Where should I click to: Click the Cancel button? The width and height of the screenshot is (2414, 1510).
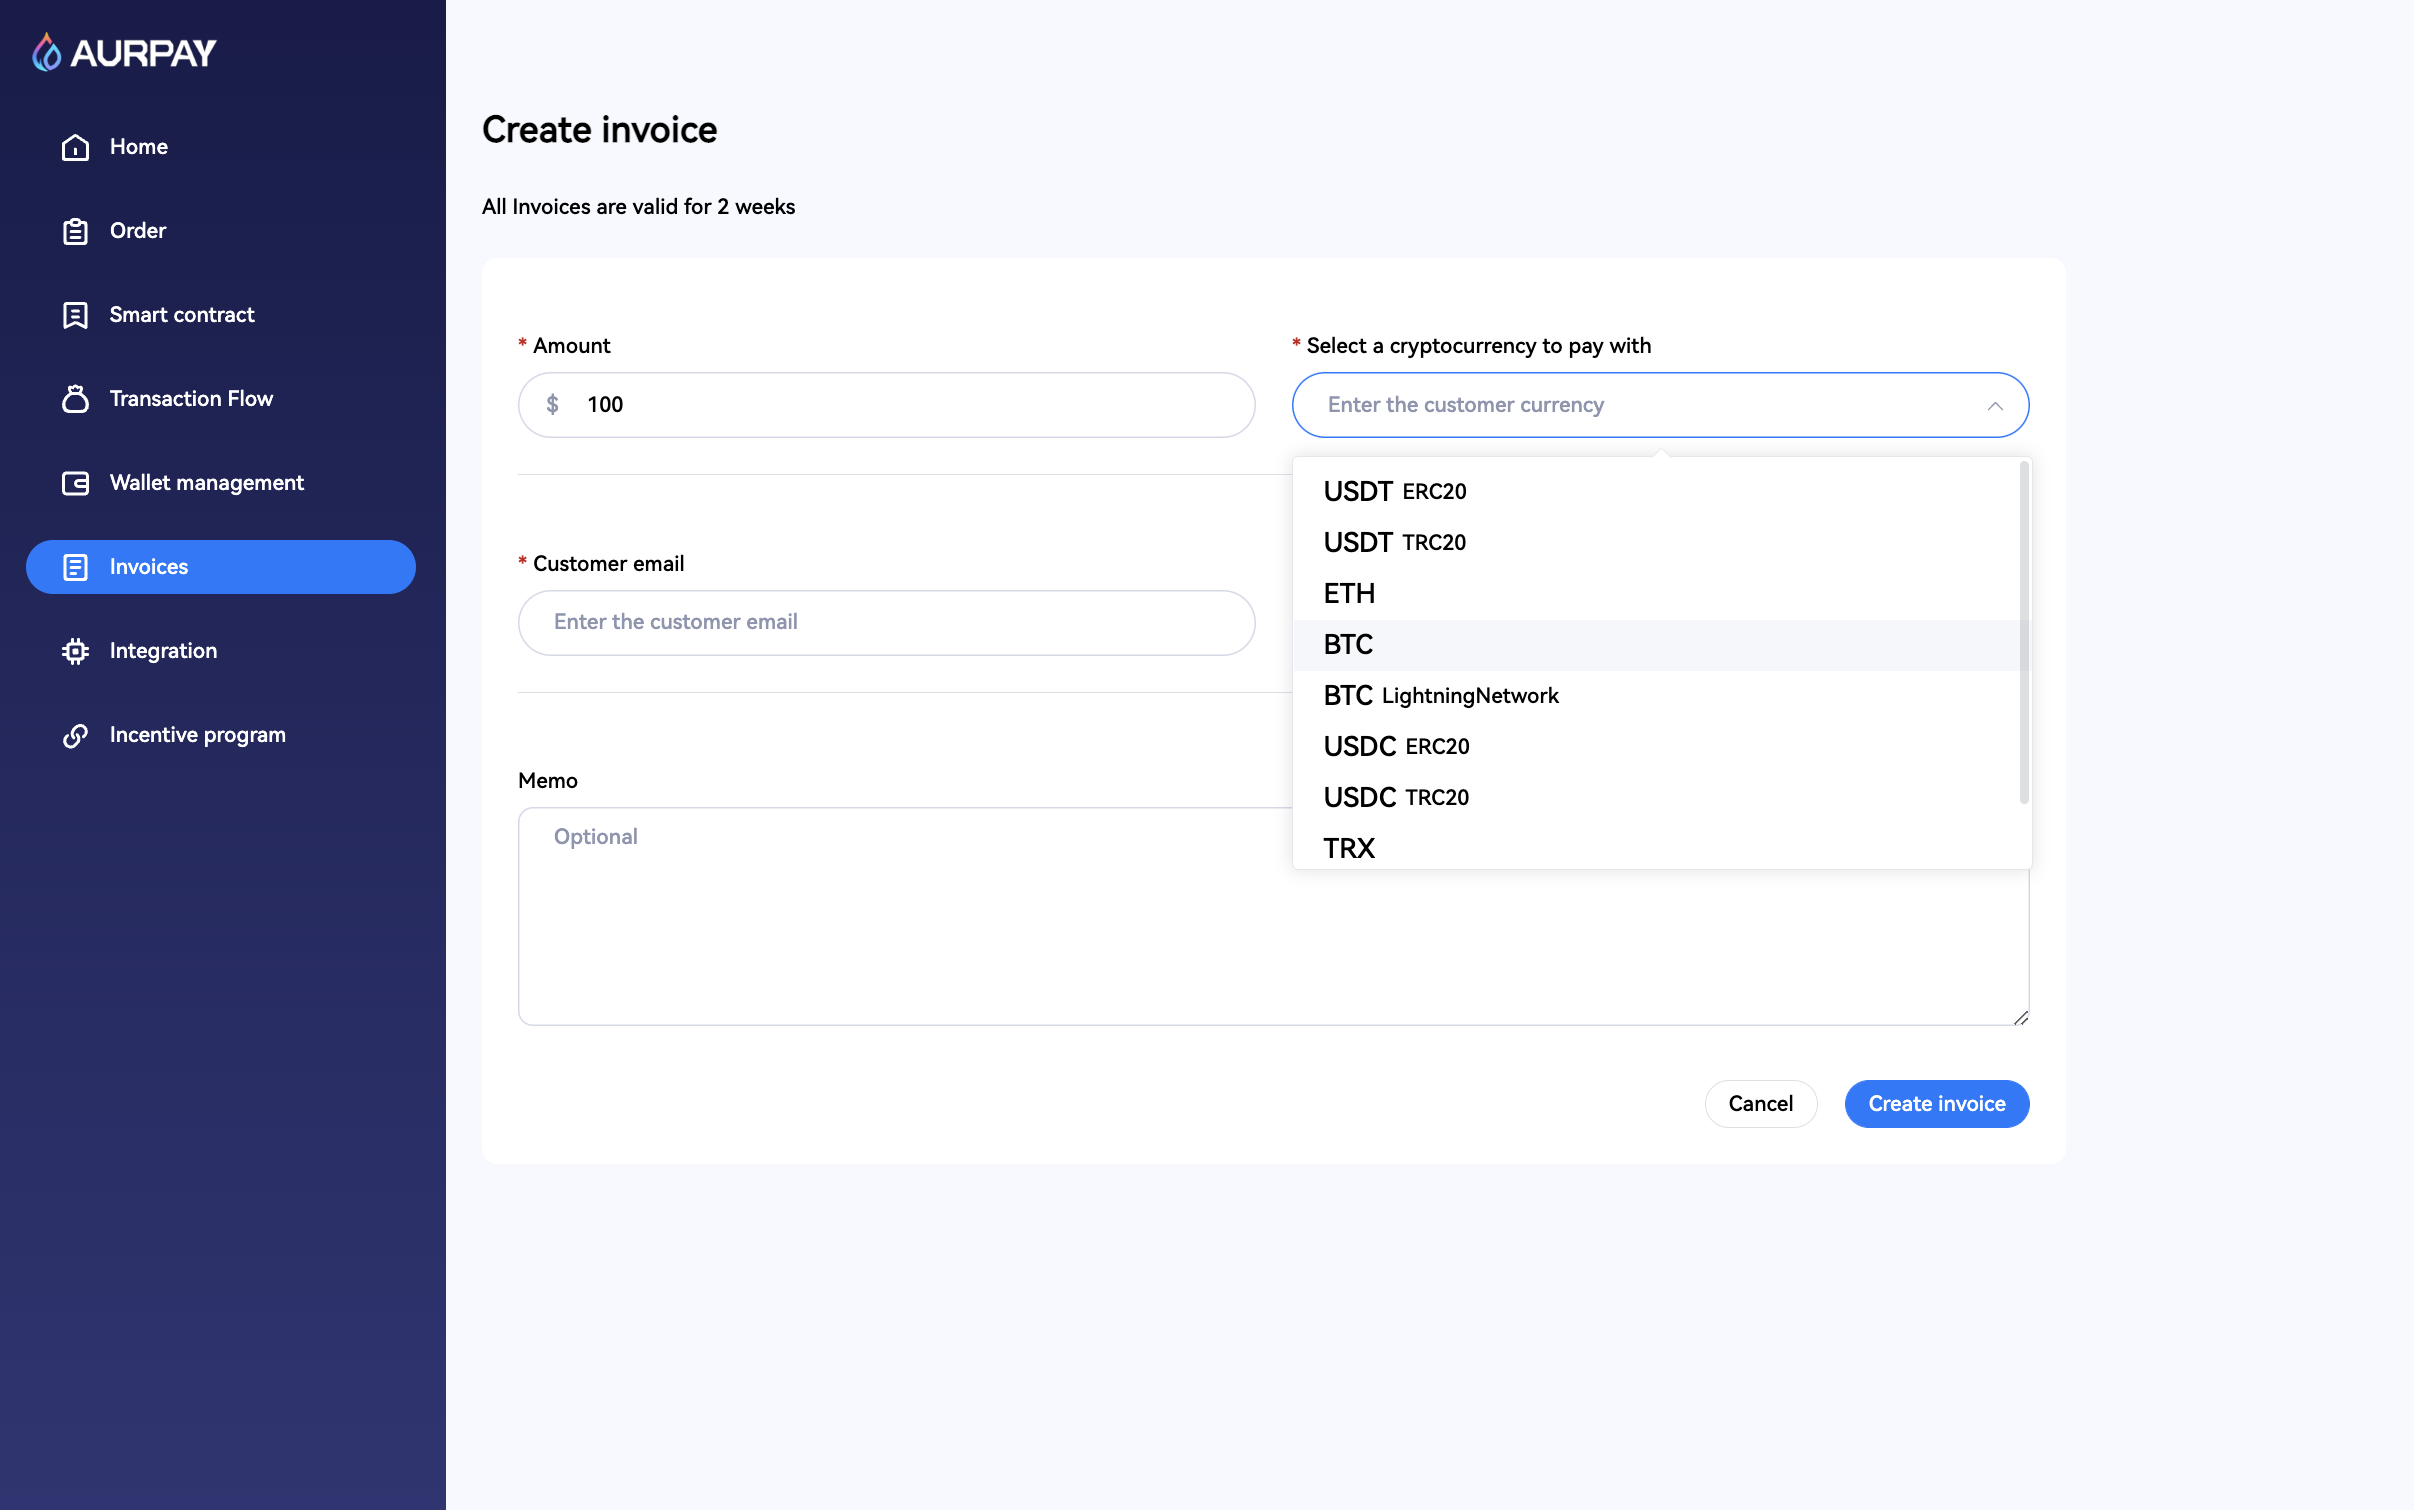coord(1760,1103)
